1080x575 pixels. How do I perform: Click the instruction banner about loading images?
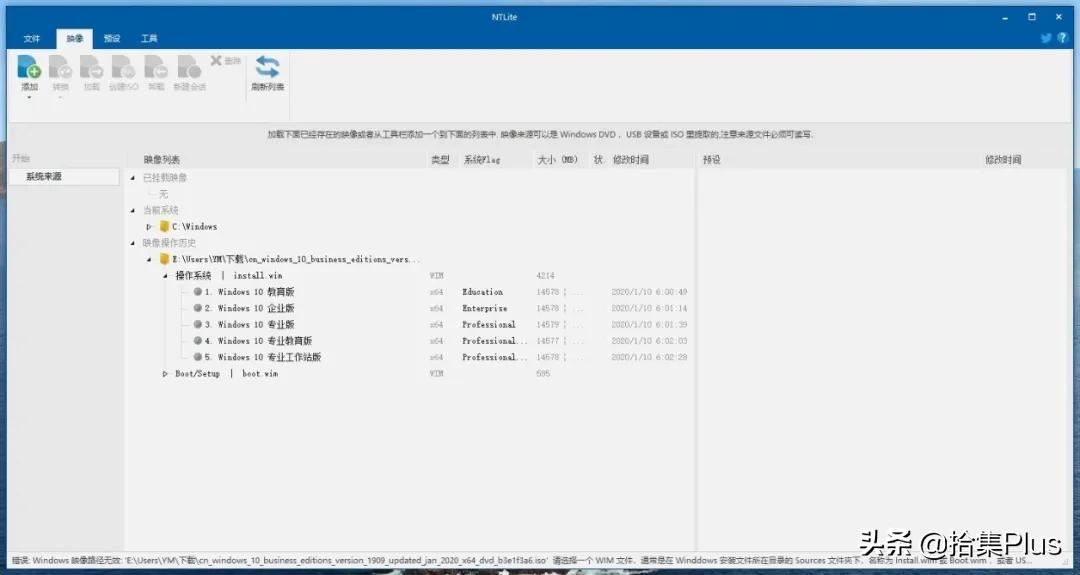point(540,134)
